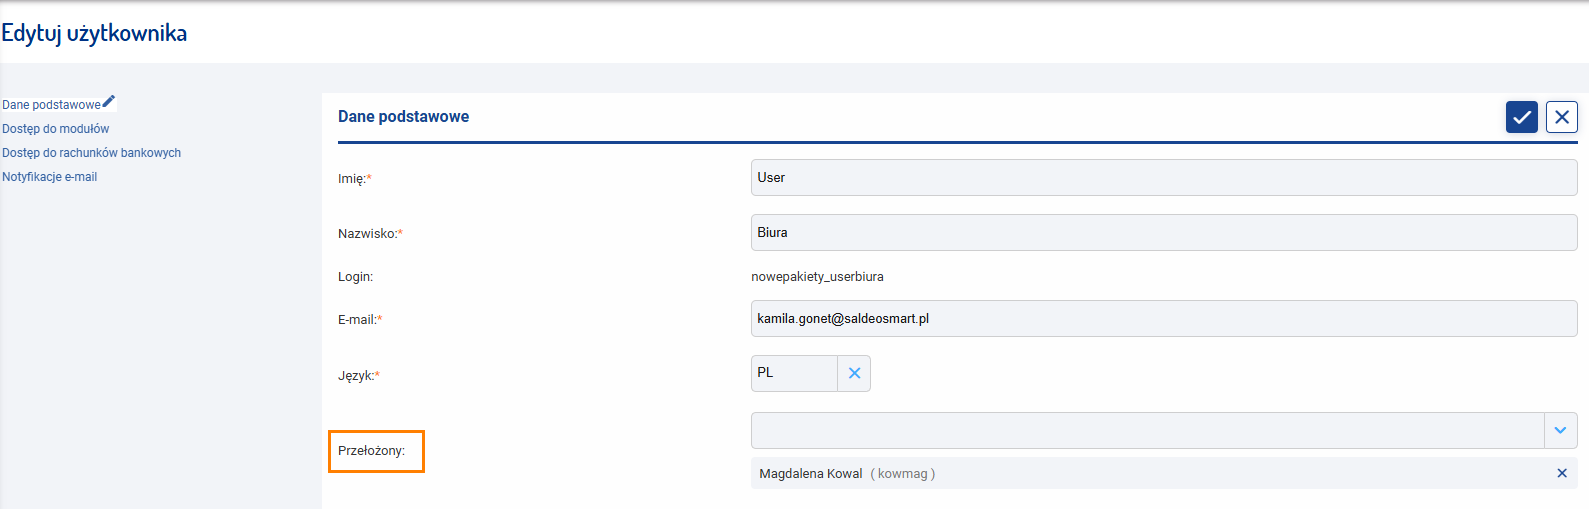Cancel editing with the X icon button

(x=1562, y=117)
